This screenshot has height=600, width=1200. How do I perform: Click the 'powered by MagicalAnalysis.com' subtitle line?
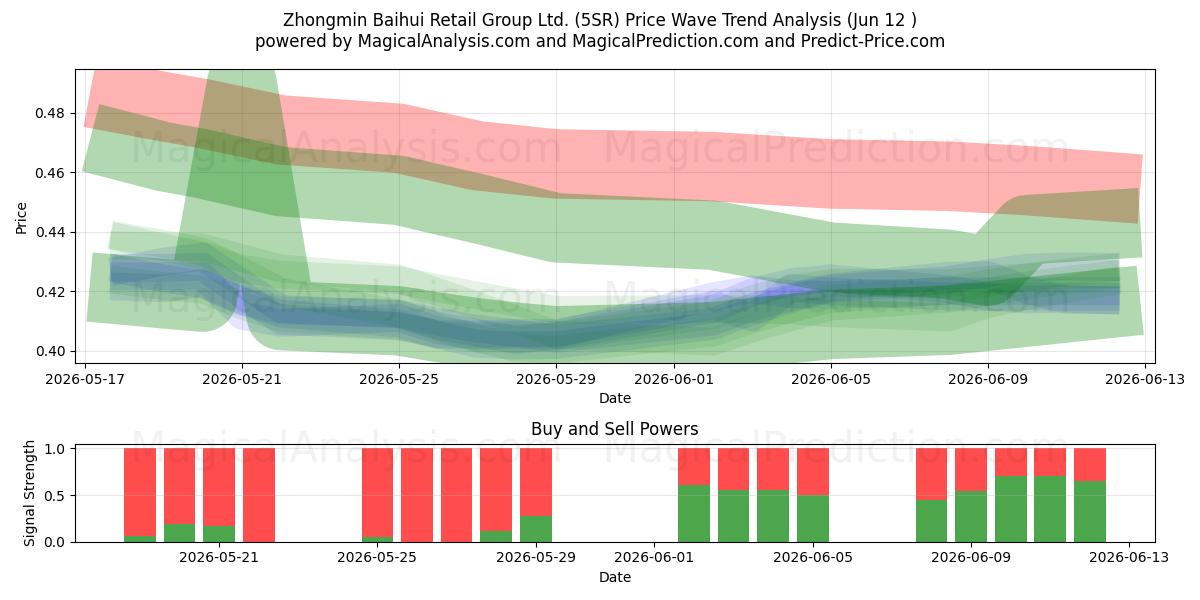tap(600, 41)
